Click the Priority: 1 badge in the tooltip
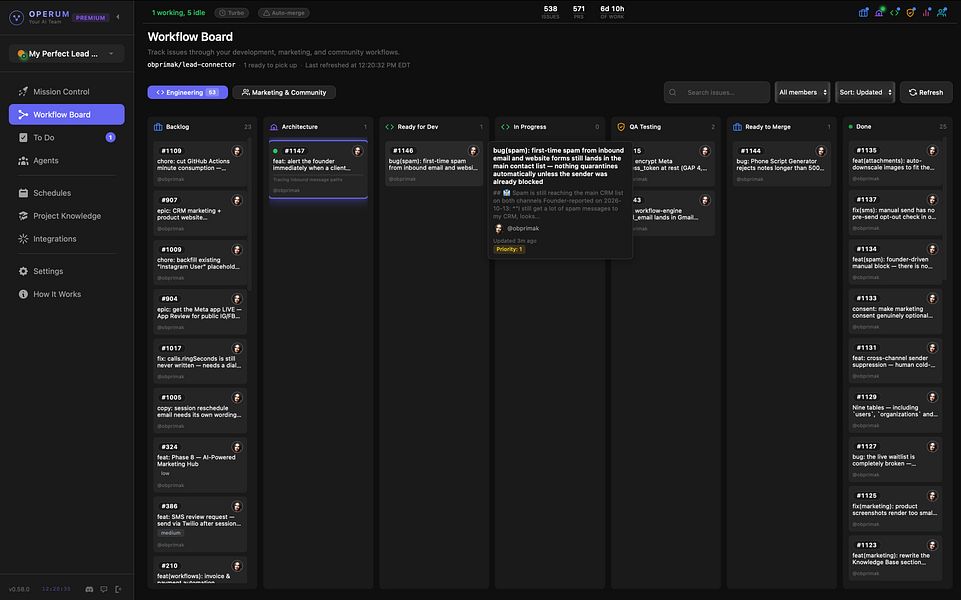This screenshot has width=961, height=600. [x=509, y=249]
